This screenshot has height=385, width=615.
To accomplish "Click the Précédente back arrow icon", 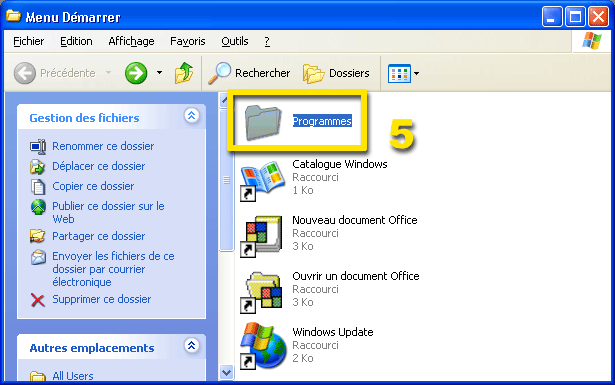I will [x=25, y=73].
